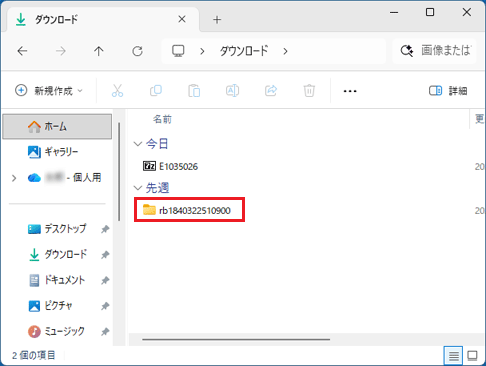Click the 今日 group label
Screen dimensions: 486x366
(x=157, y=144)
